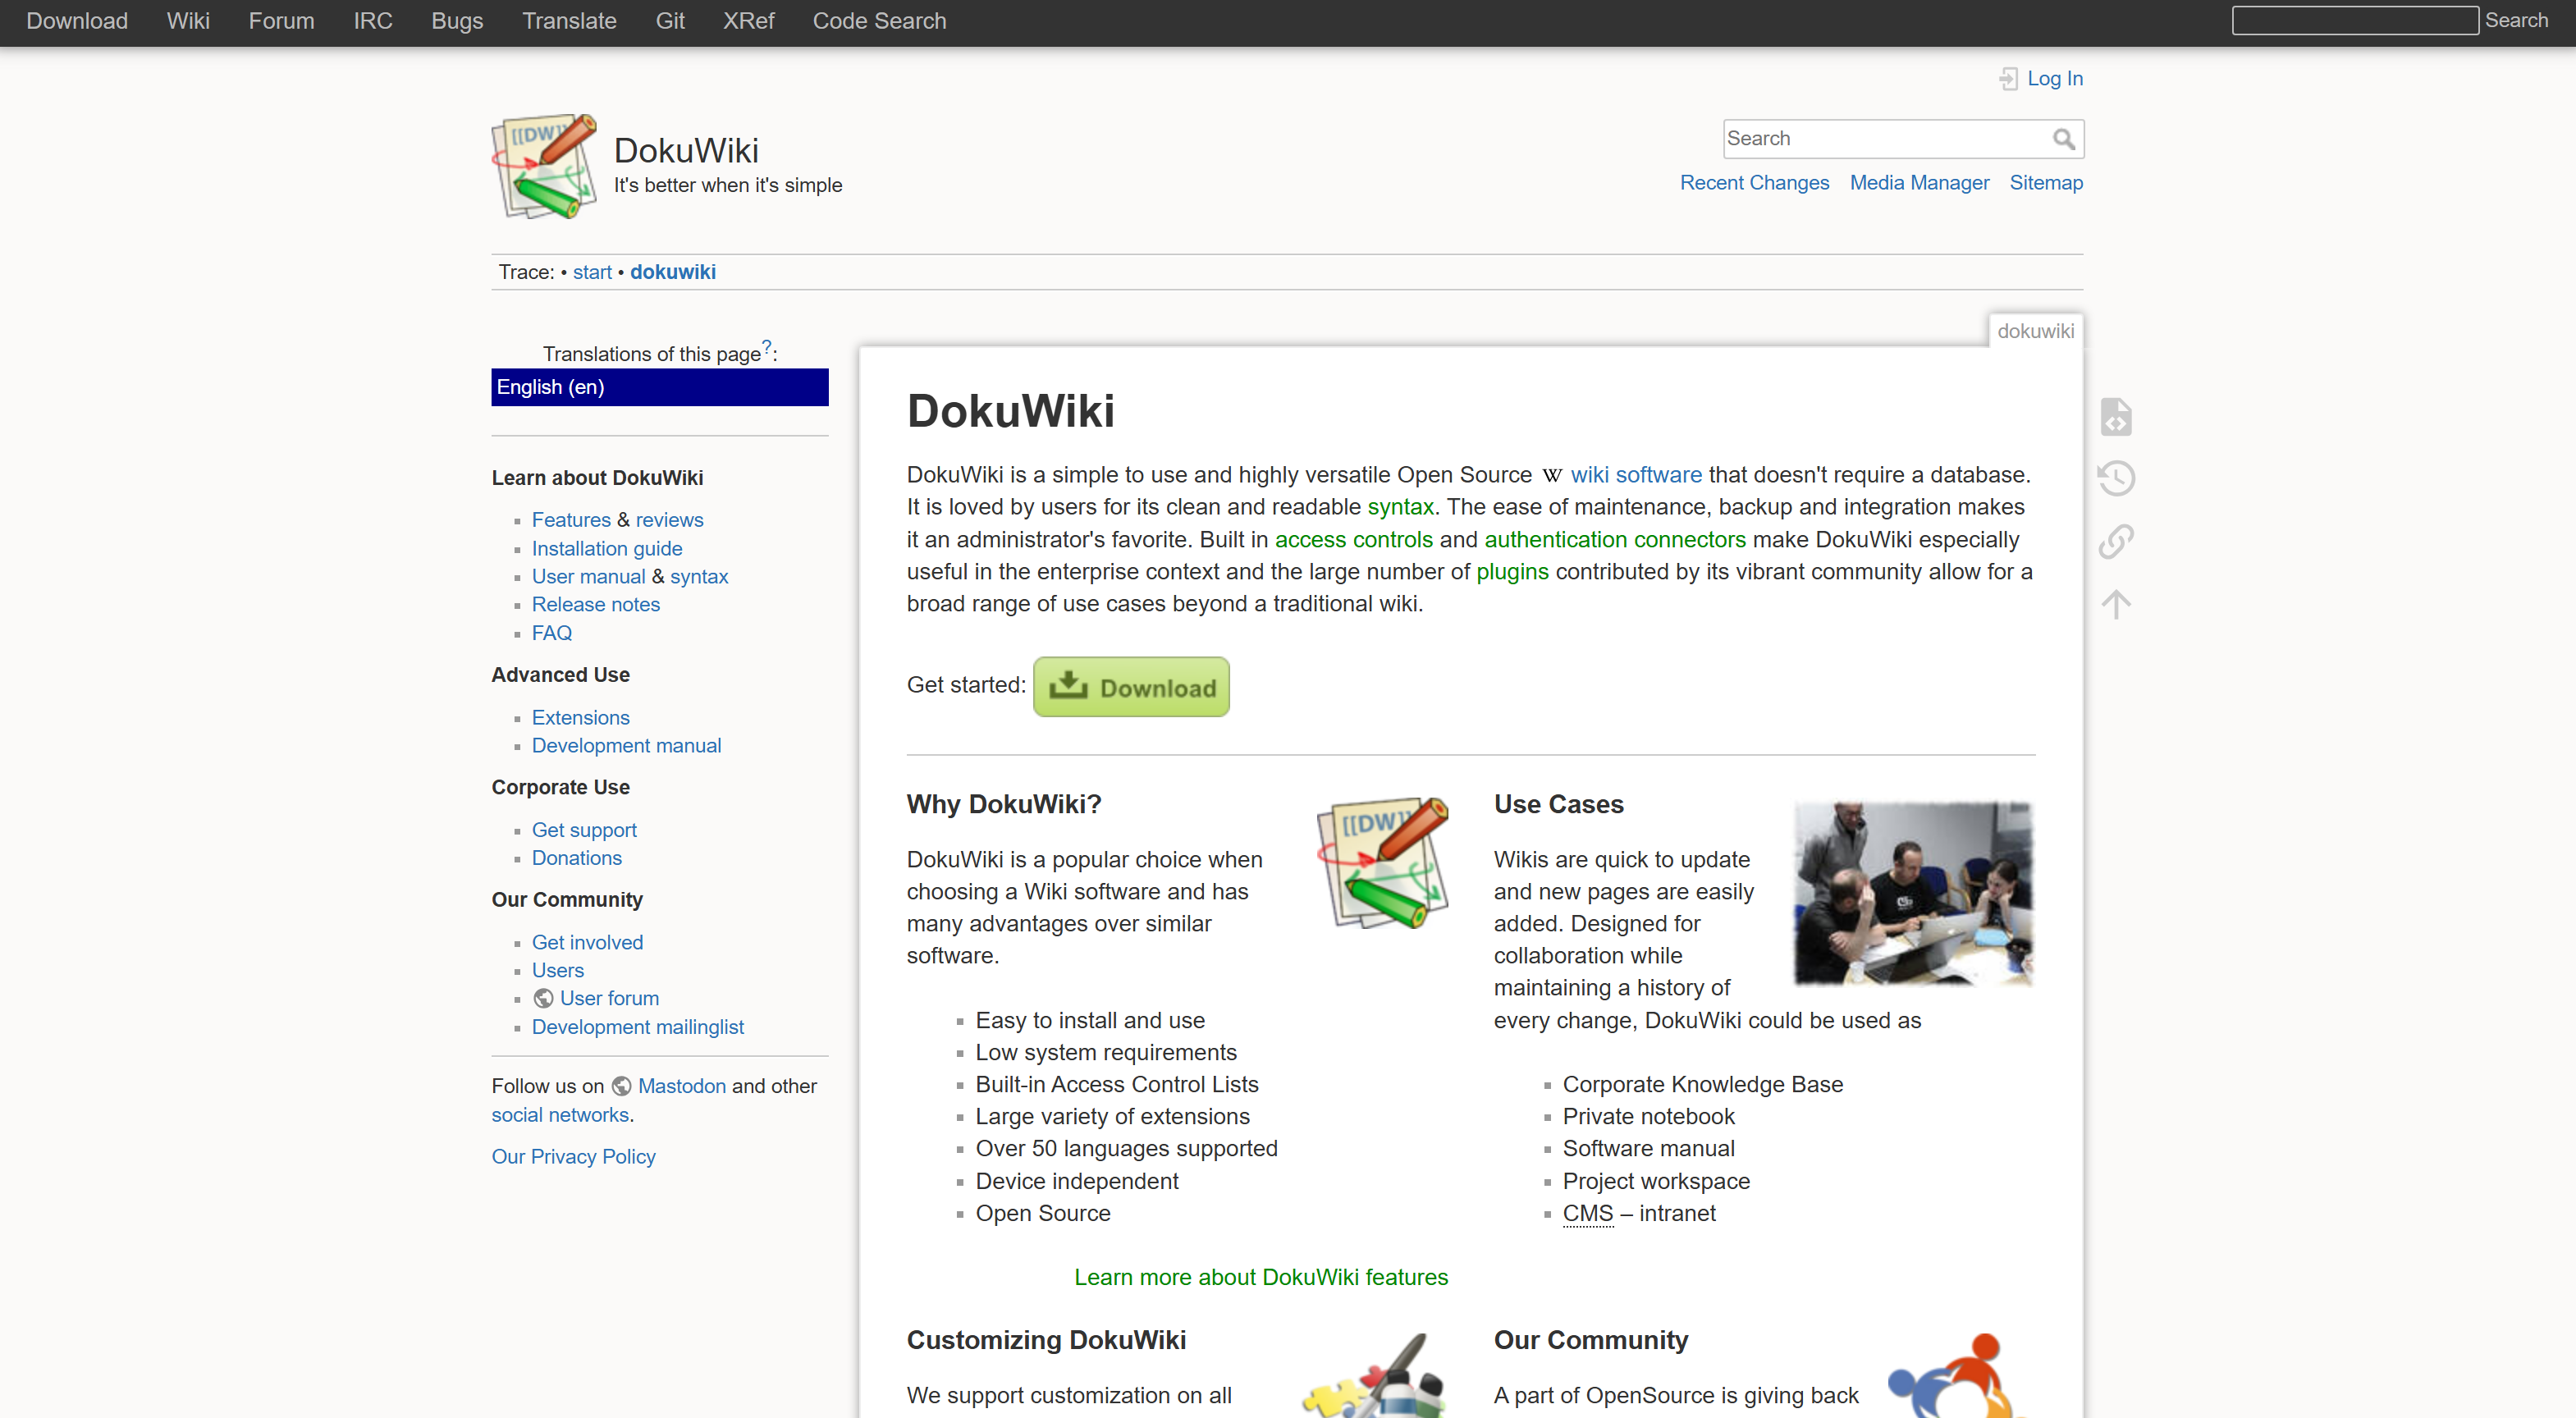Click the globe icon beside Mastodon
2576x1418 pixels.
tap(621, 1087)
